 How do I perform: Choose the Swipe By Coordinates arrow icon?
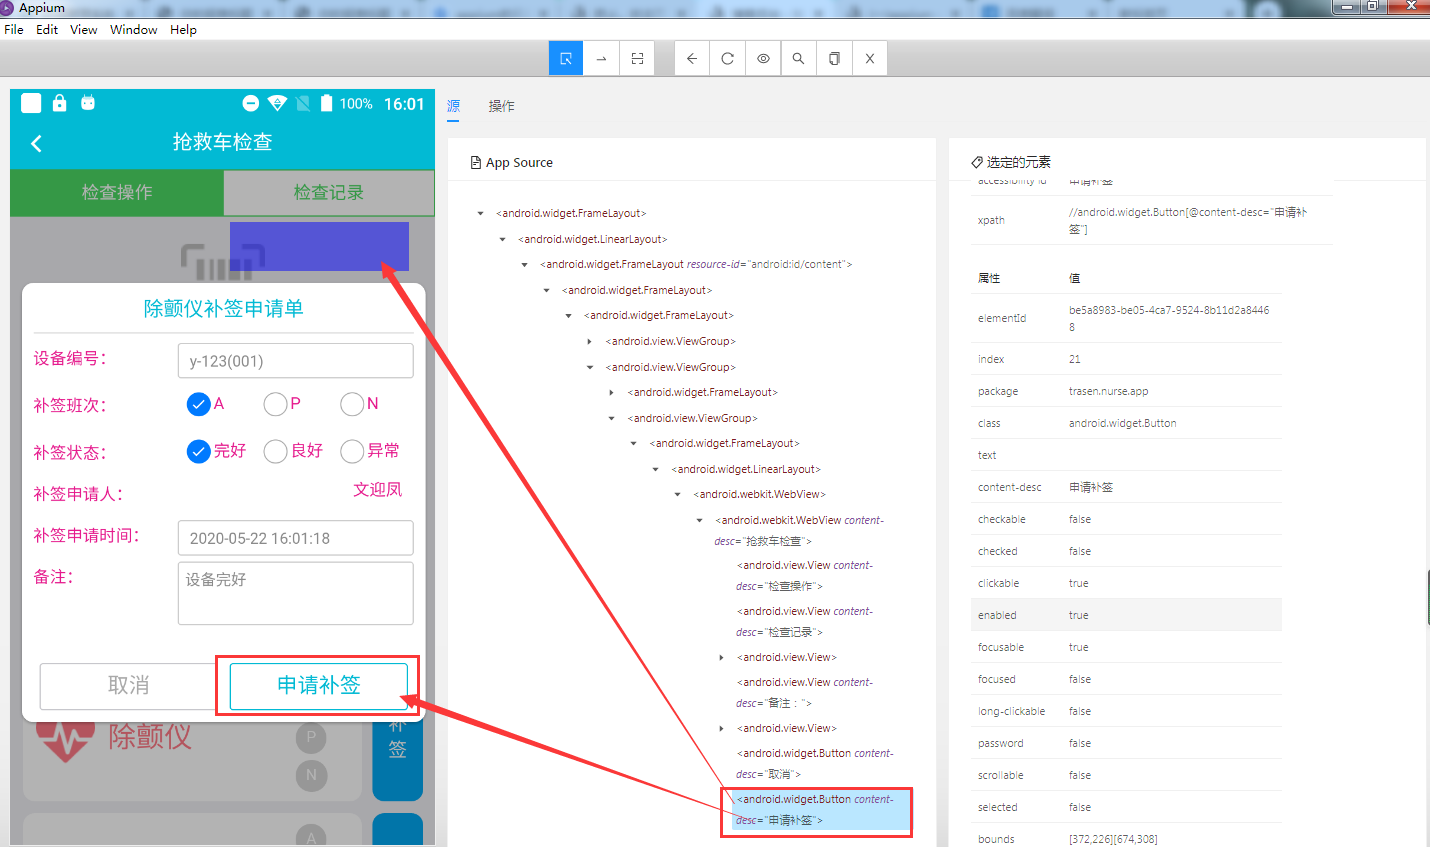[x=601, y=59]
